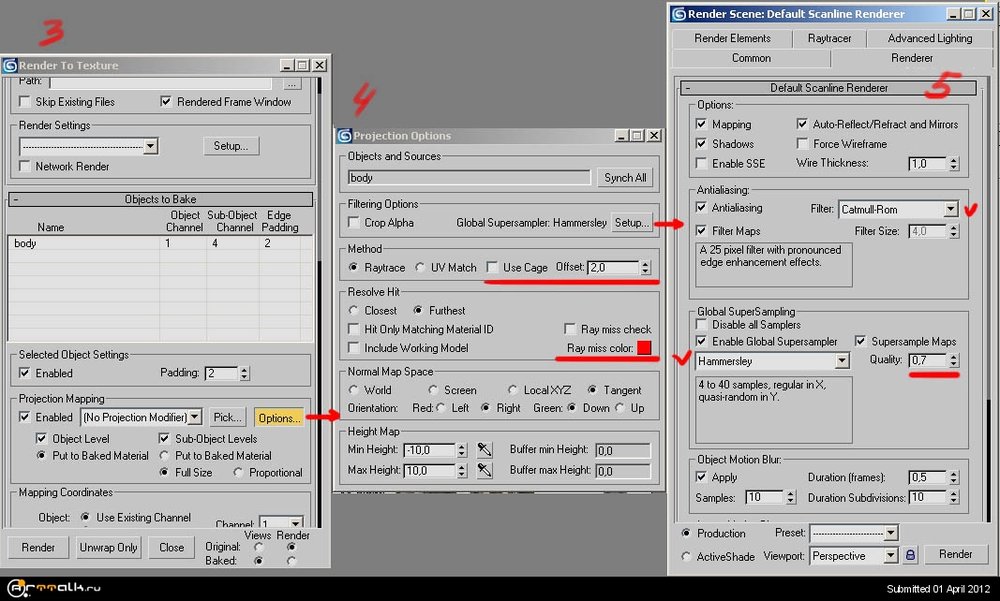Click the Min Height picker icon
Viewport: 1000px width, 601px height.
click(485, 451)
